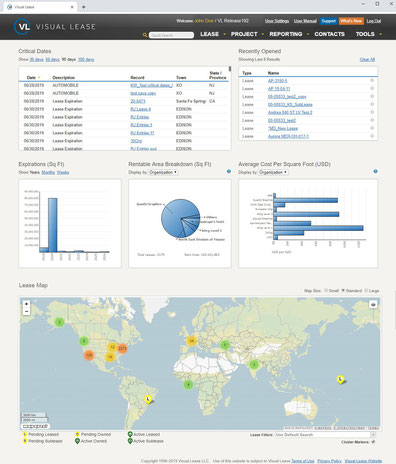Click Clear All in Recently Opened
The width and height of the screenshot is (396, 464).
(367, 59)
